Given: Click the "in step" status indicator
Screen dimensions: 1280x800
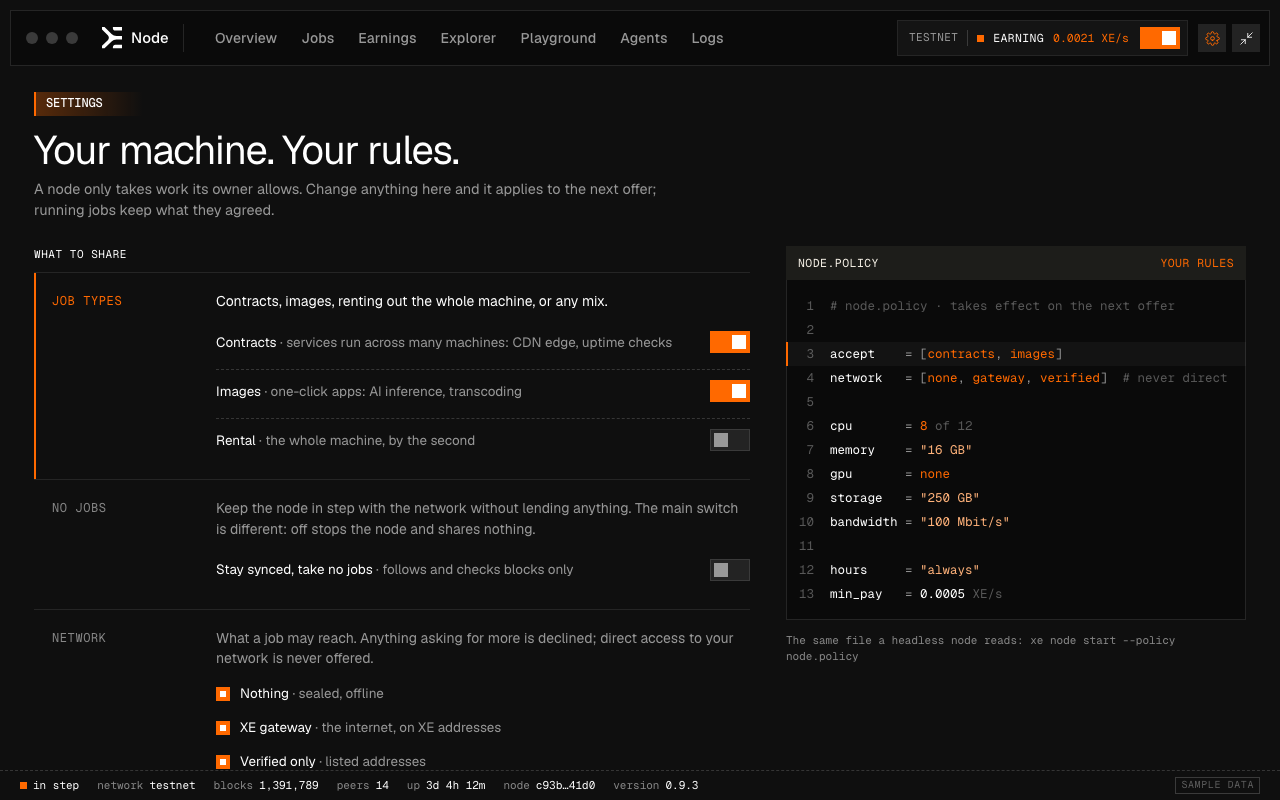Looking at the screenshot, I should tap(49, 785).
